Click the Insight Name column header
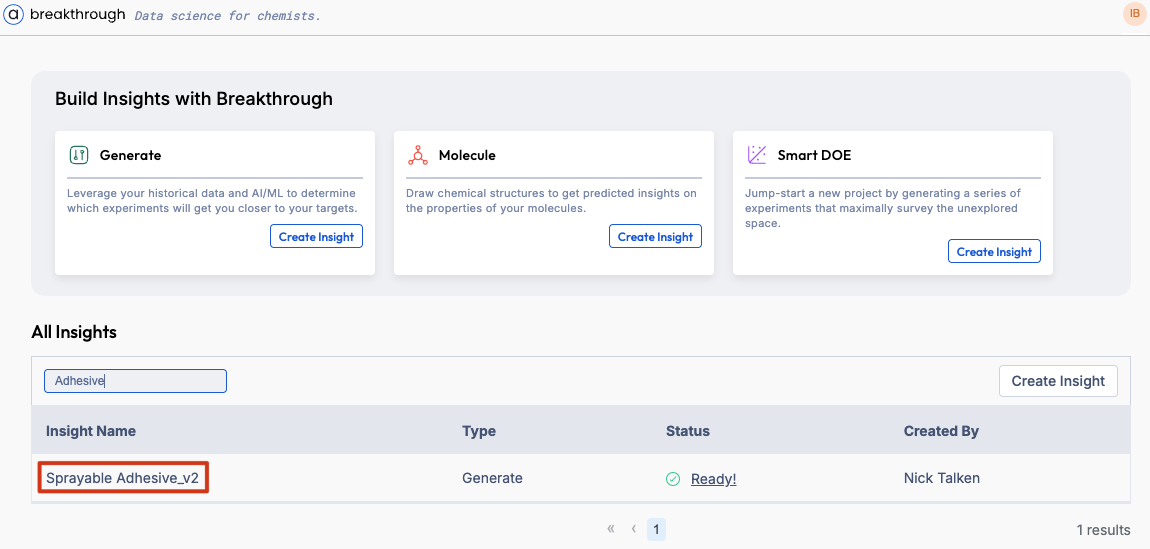1150x549 pixels. tap(91, 431)
